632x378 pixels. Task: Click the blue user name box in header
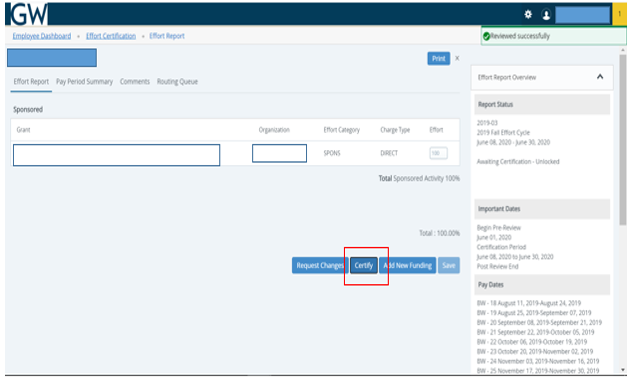582,15
